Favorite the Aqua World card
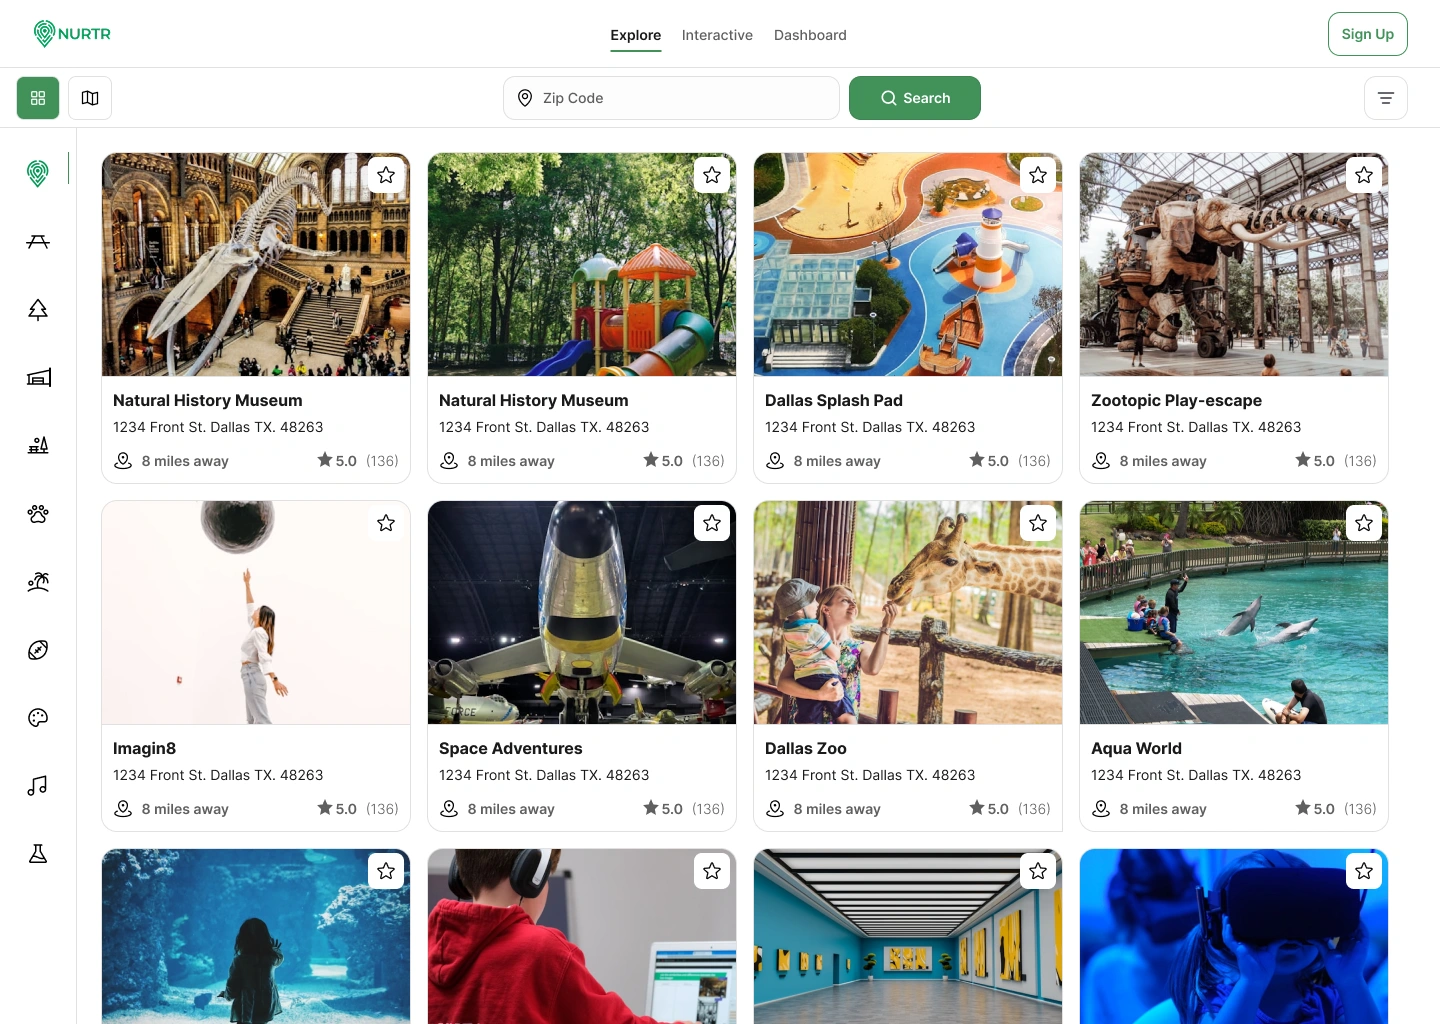This screenshot has width=1440, height=1024. pos(1364,523)
